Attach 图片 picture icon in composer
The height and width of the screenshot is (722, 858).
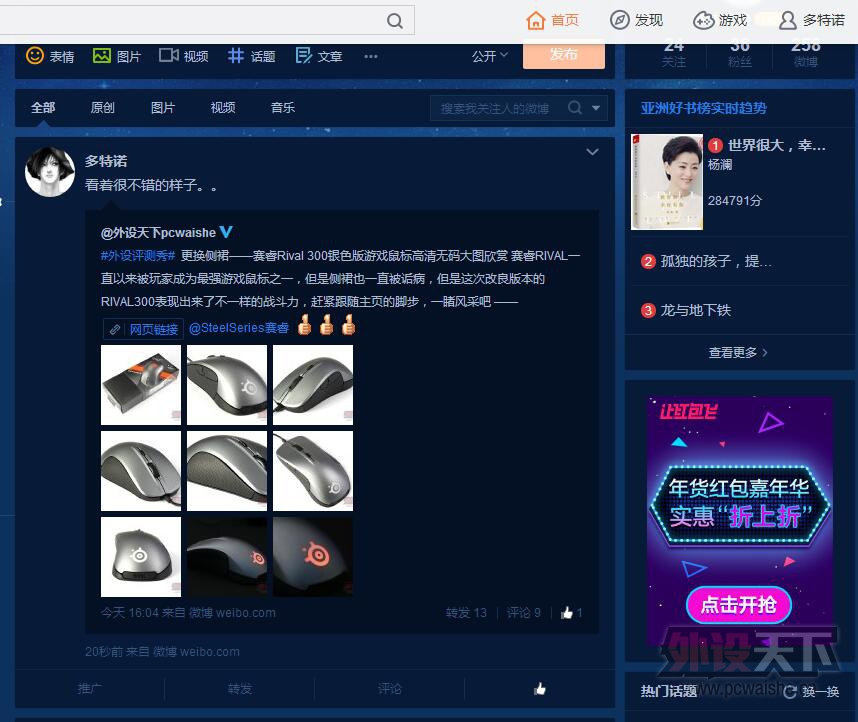pos(102,56)
